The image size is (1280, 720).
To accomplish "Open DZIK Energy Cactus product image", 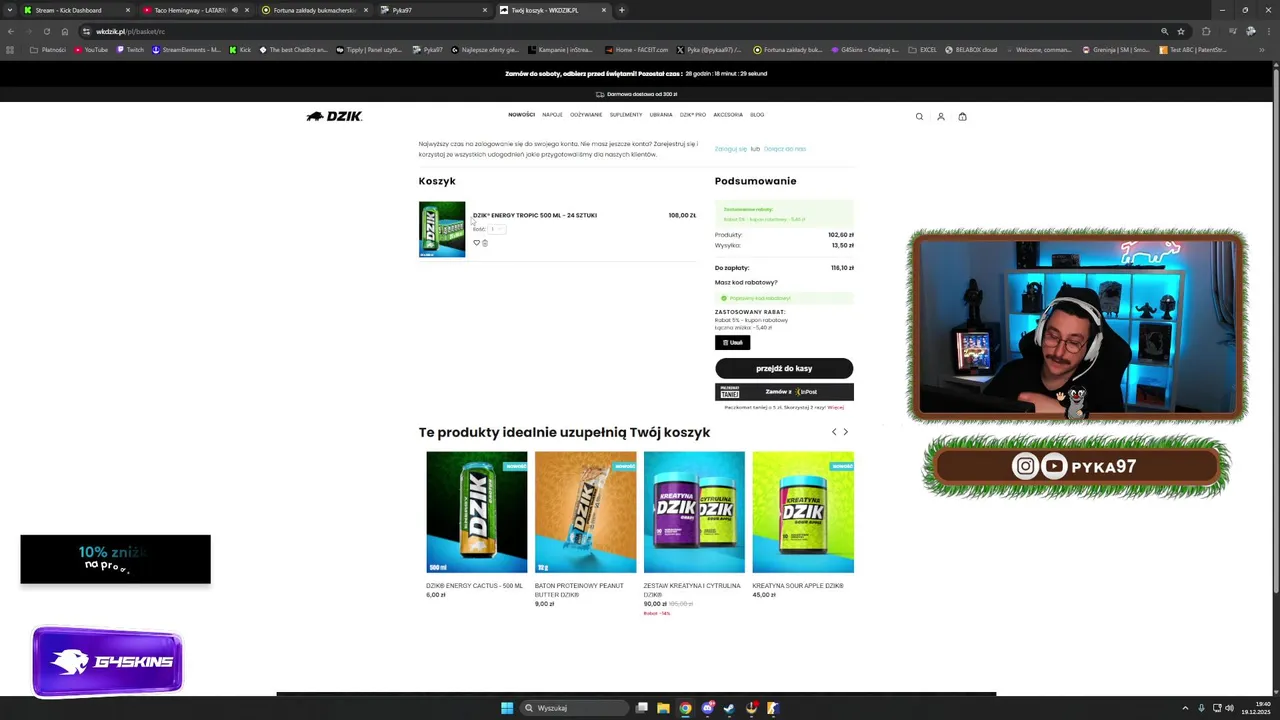I will click(477, 512).
